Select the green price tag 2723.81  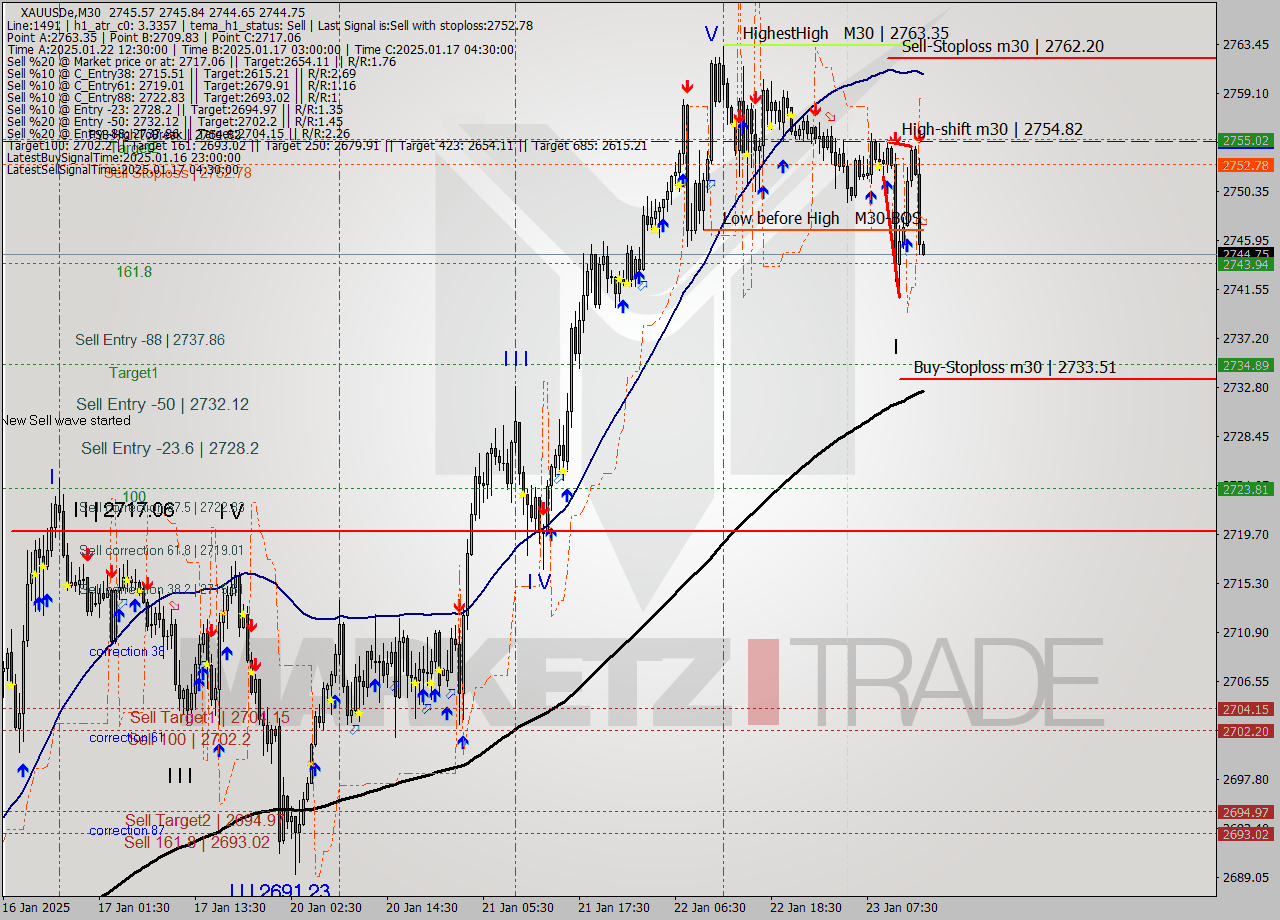coord(1246,489)
